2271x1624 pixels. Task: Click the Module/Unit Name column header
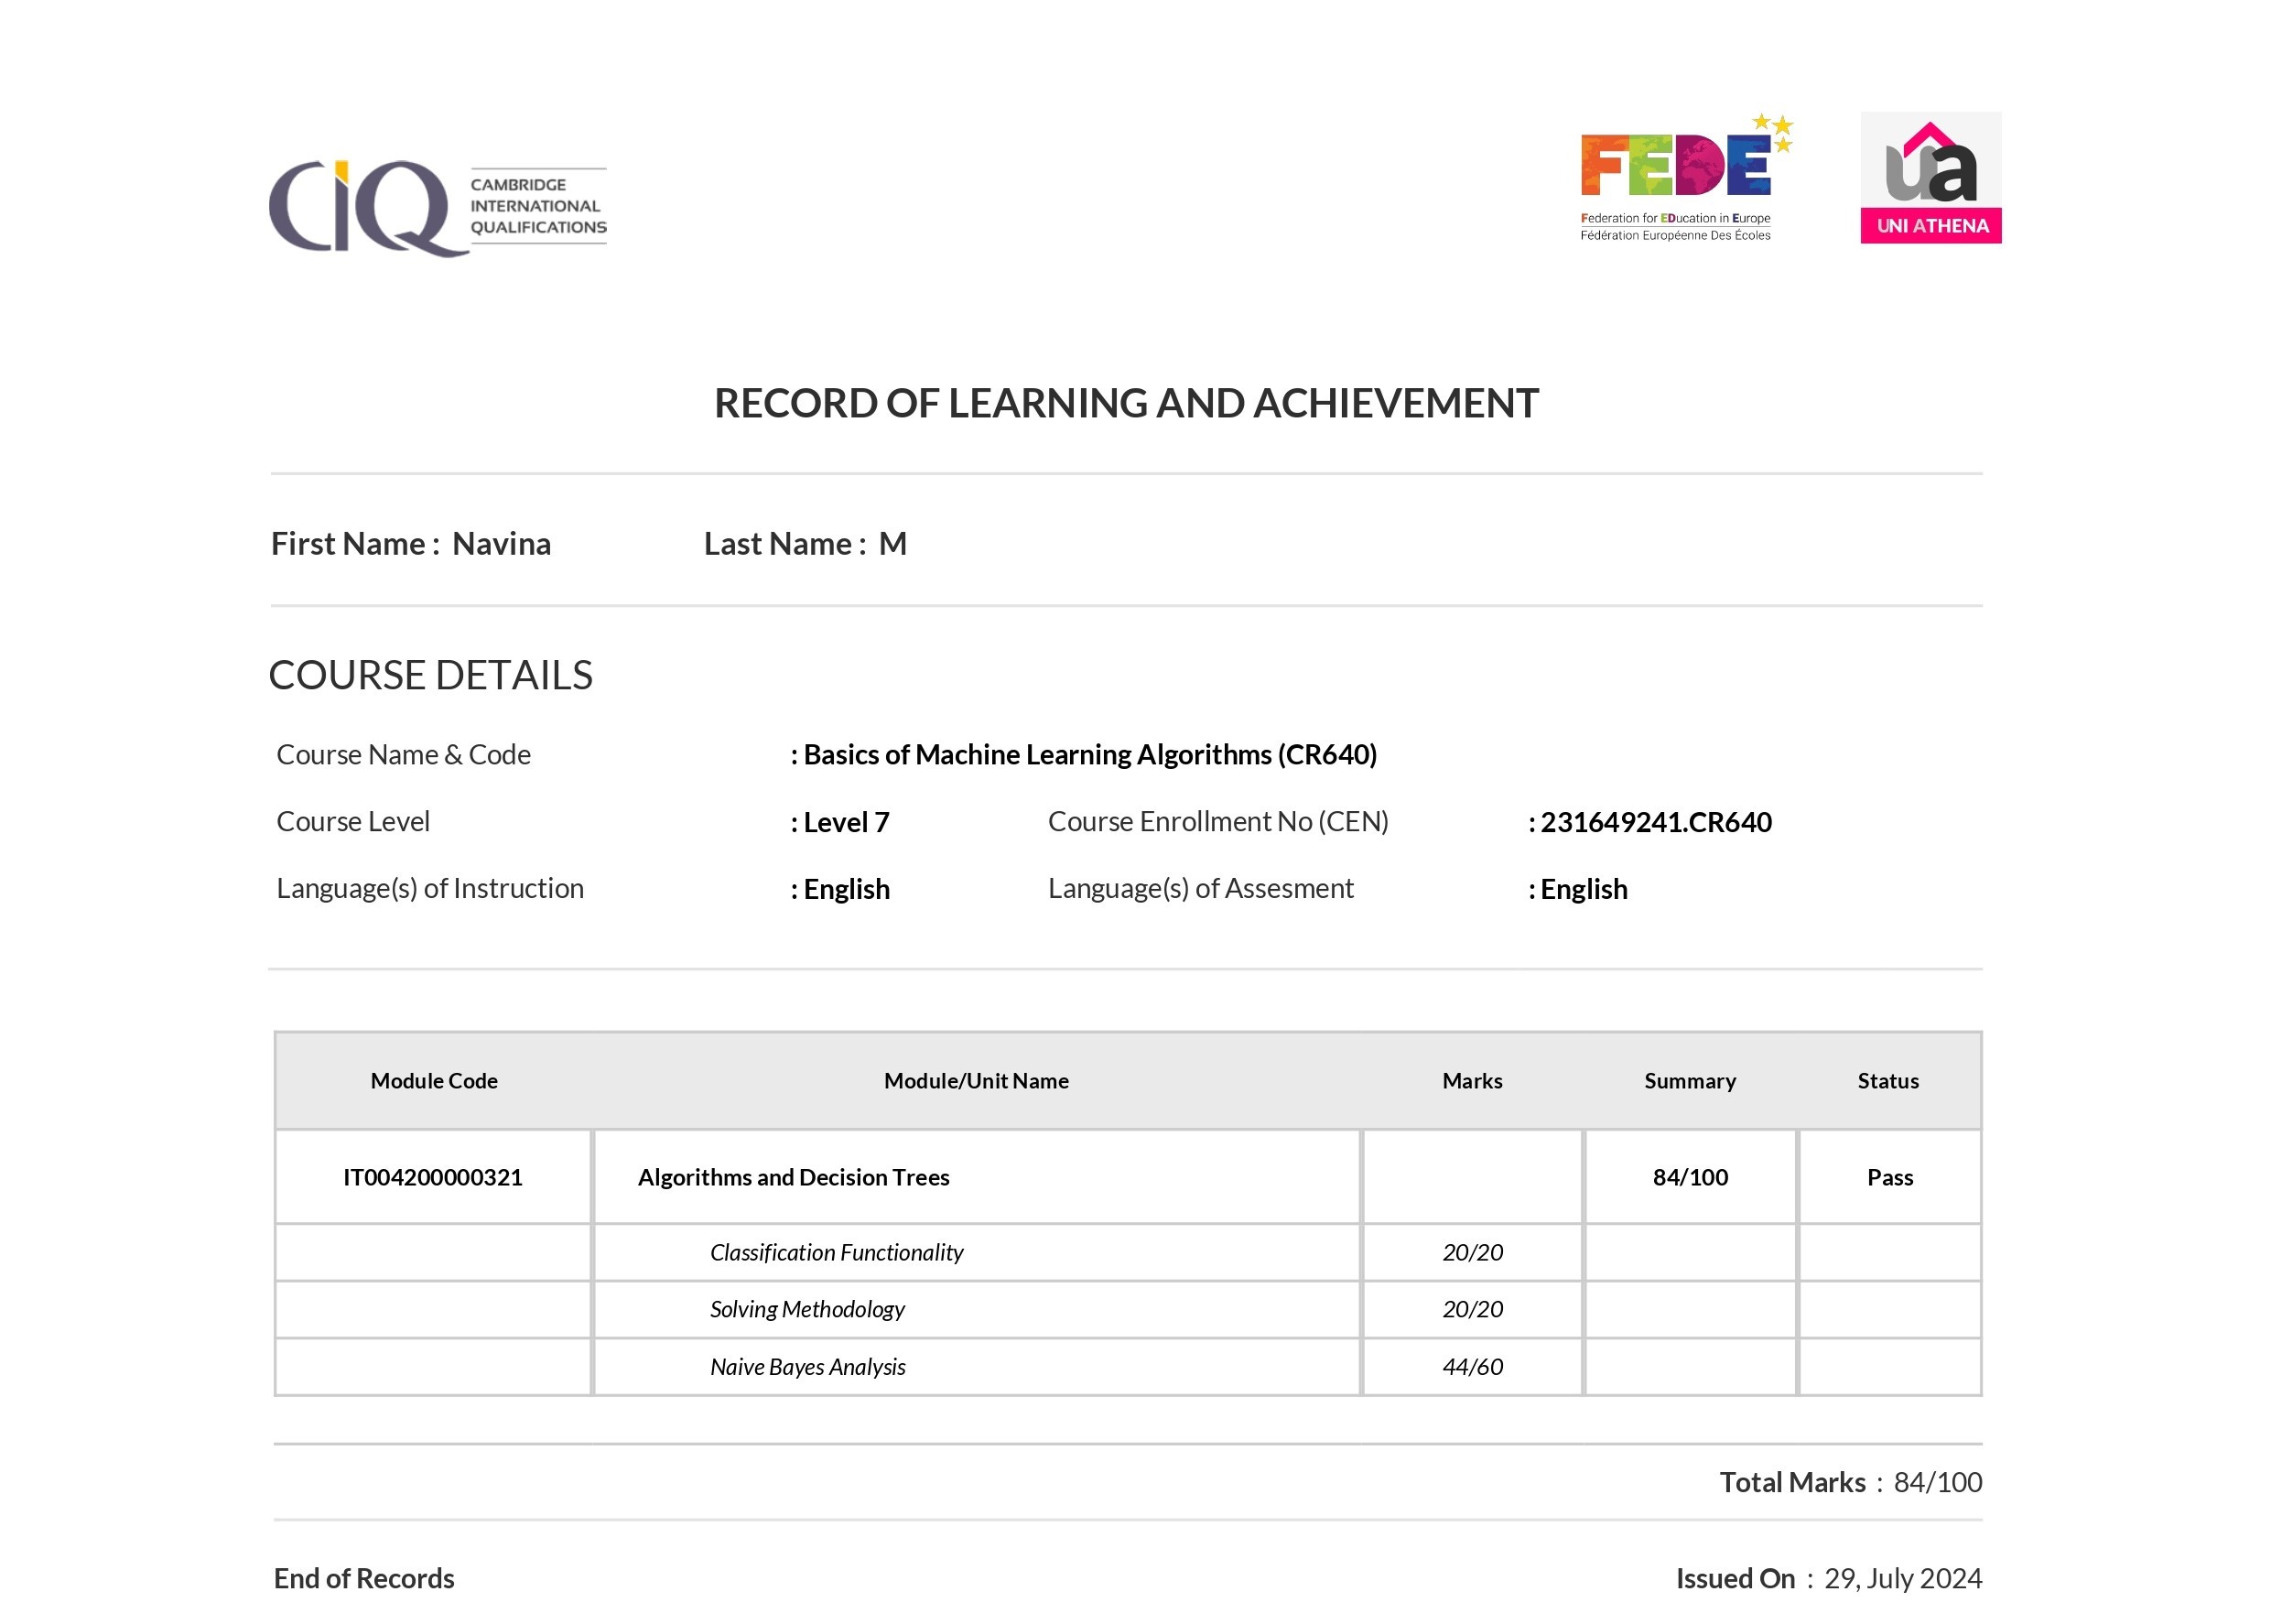pyautogui.click(x=976, y=1080)
